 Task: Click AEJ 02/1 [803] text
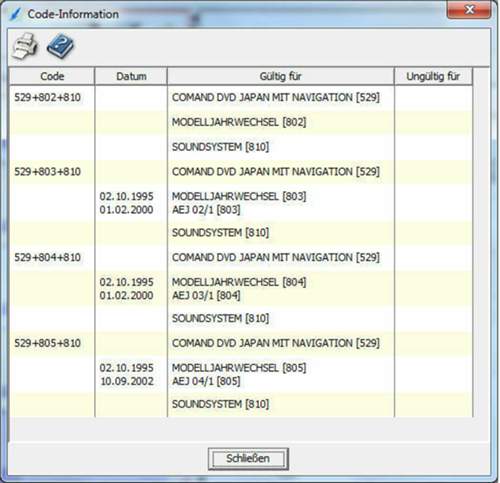point(206,210)
